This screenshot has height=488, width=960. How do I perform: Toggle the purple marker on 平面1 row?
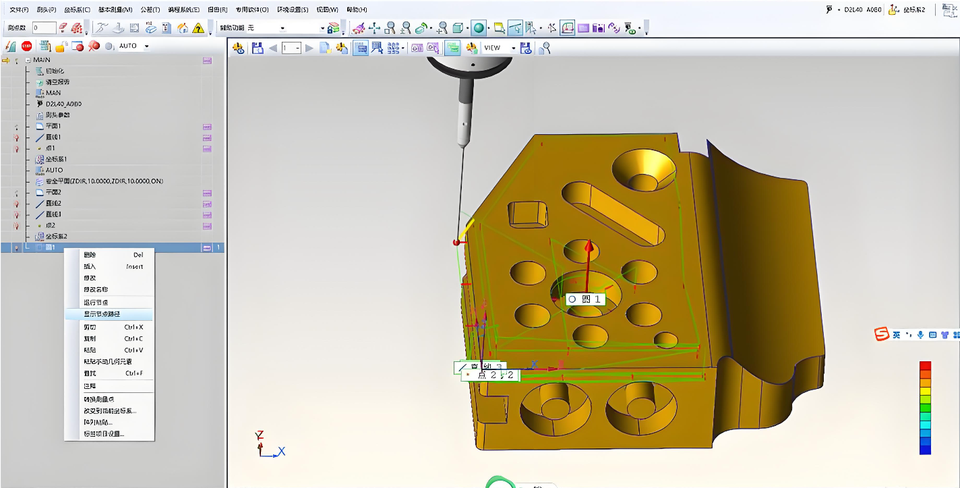click(x=208, y=127)
